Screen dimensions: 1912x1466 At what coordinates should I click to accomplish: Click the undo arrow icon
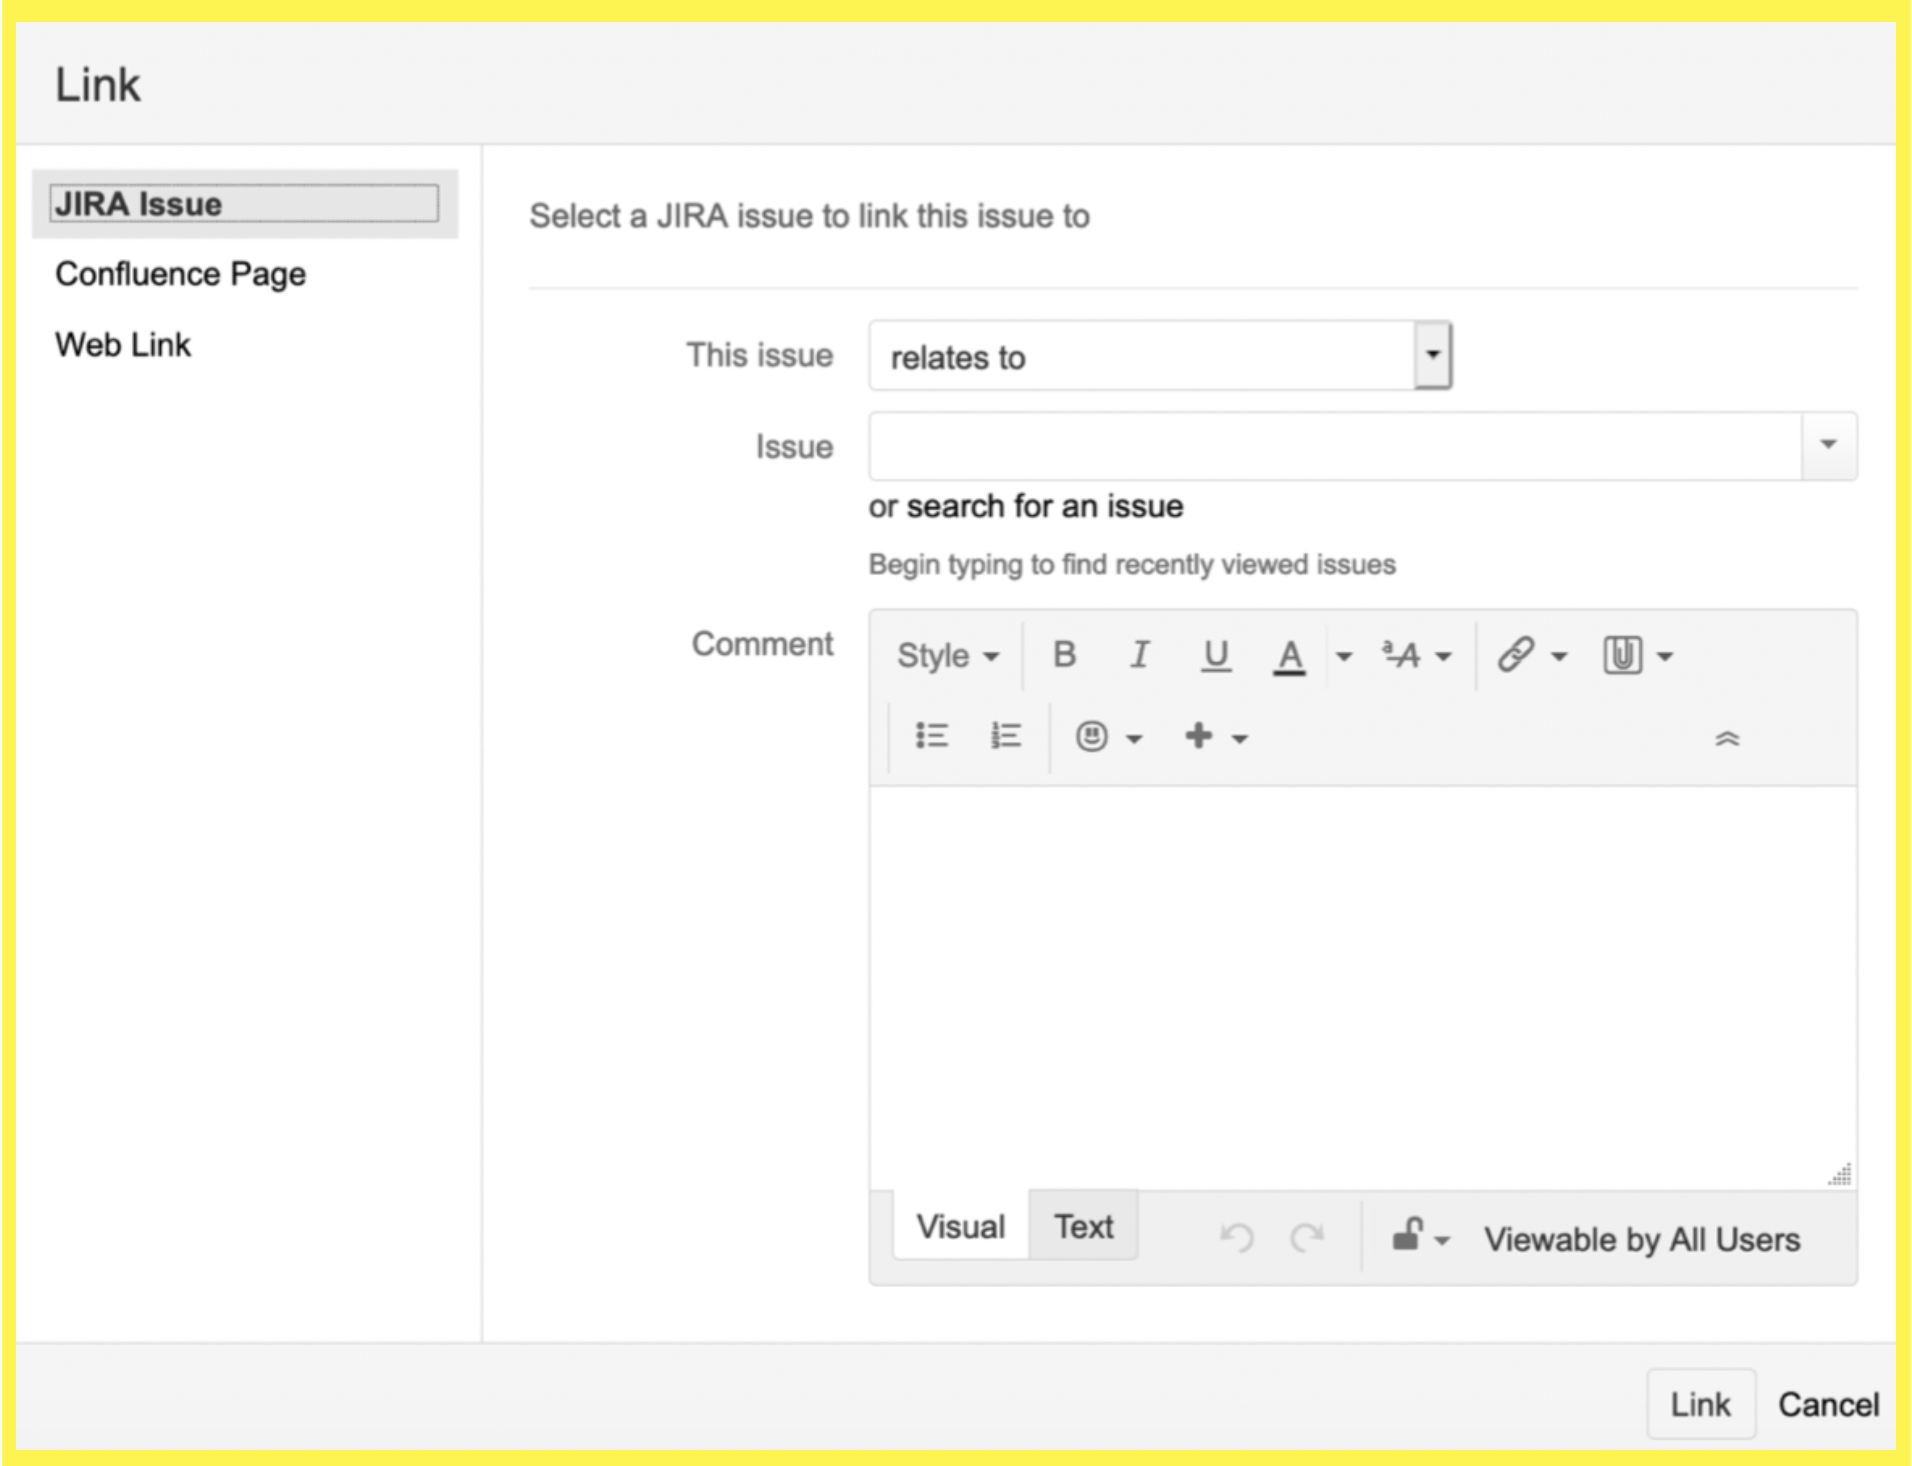click(x=1237, y=1238)
